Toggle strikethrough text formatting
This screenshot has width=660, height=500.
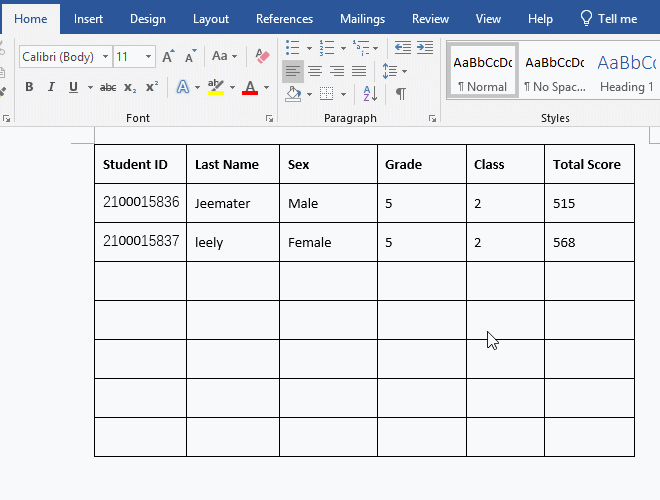click(108, 88)
